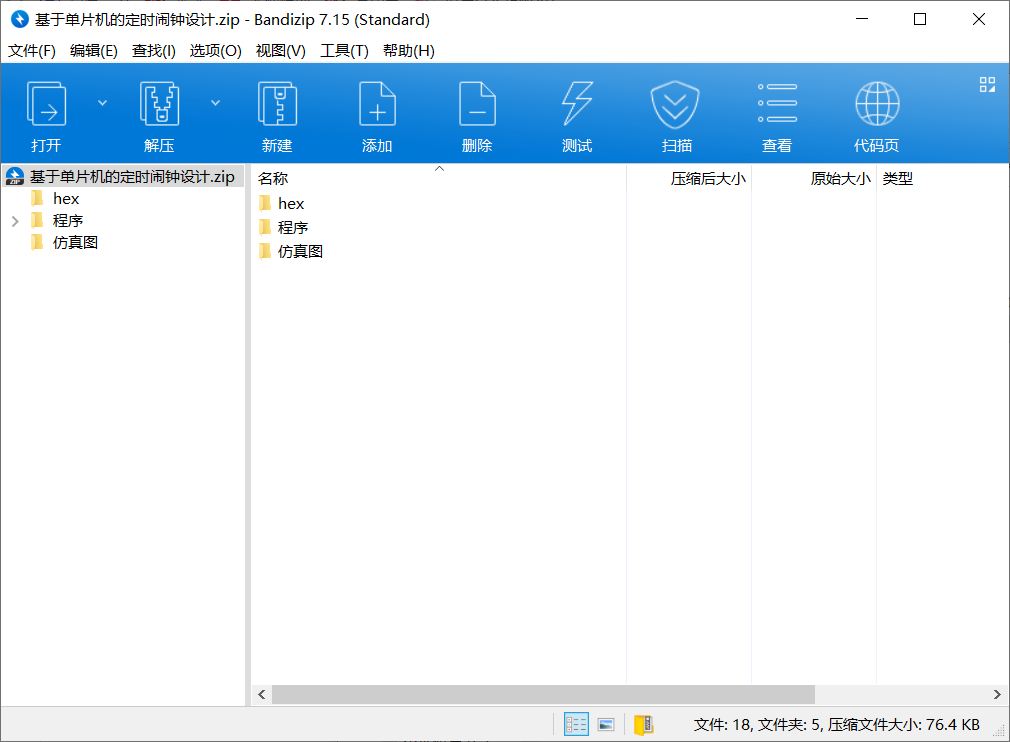
Task: Switch to details list view in status bar
Action: coord(576,725)
